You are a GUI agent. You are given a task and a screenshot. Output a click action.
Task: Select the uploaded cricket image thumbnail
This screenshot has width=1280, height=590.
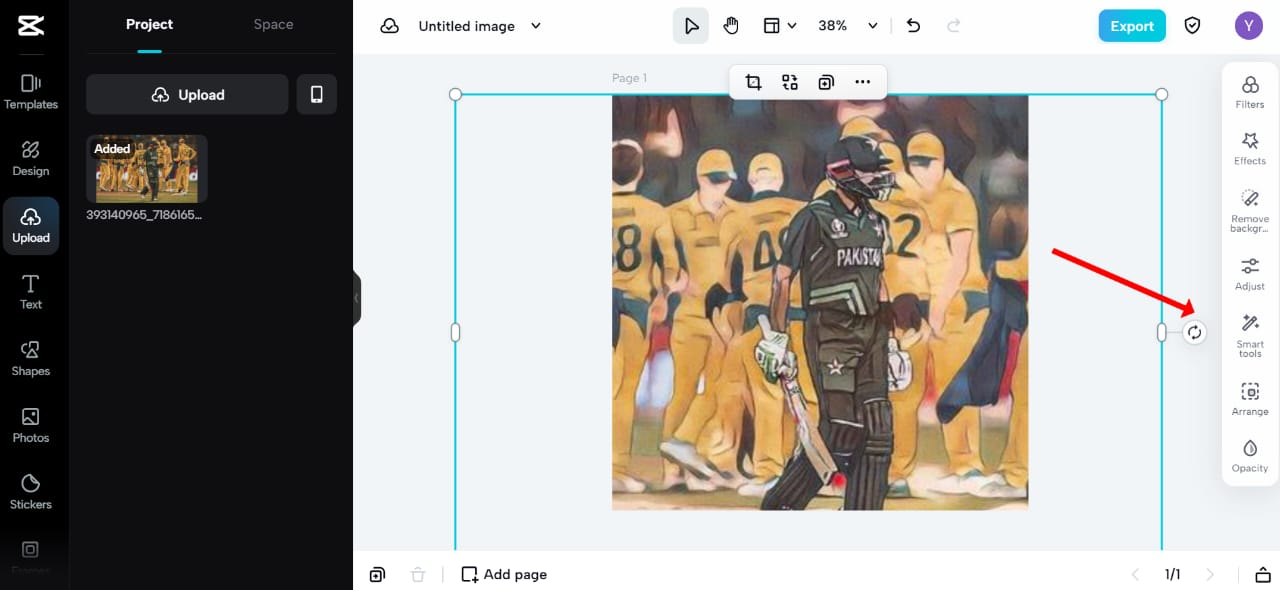click(147, 169)
